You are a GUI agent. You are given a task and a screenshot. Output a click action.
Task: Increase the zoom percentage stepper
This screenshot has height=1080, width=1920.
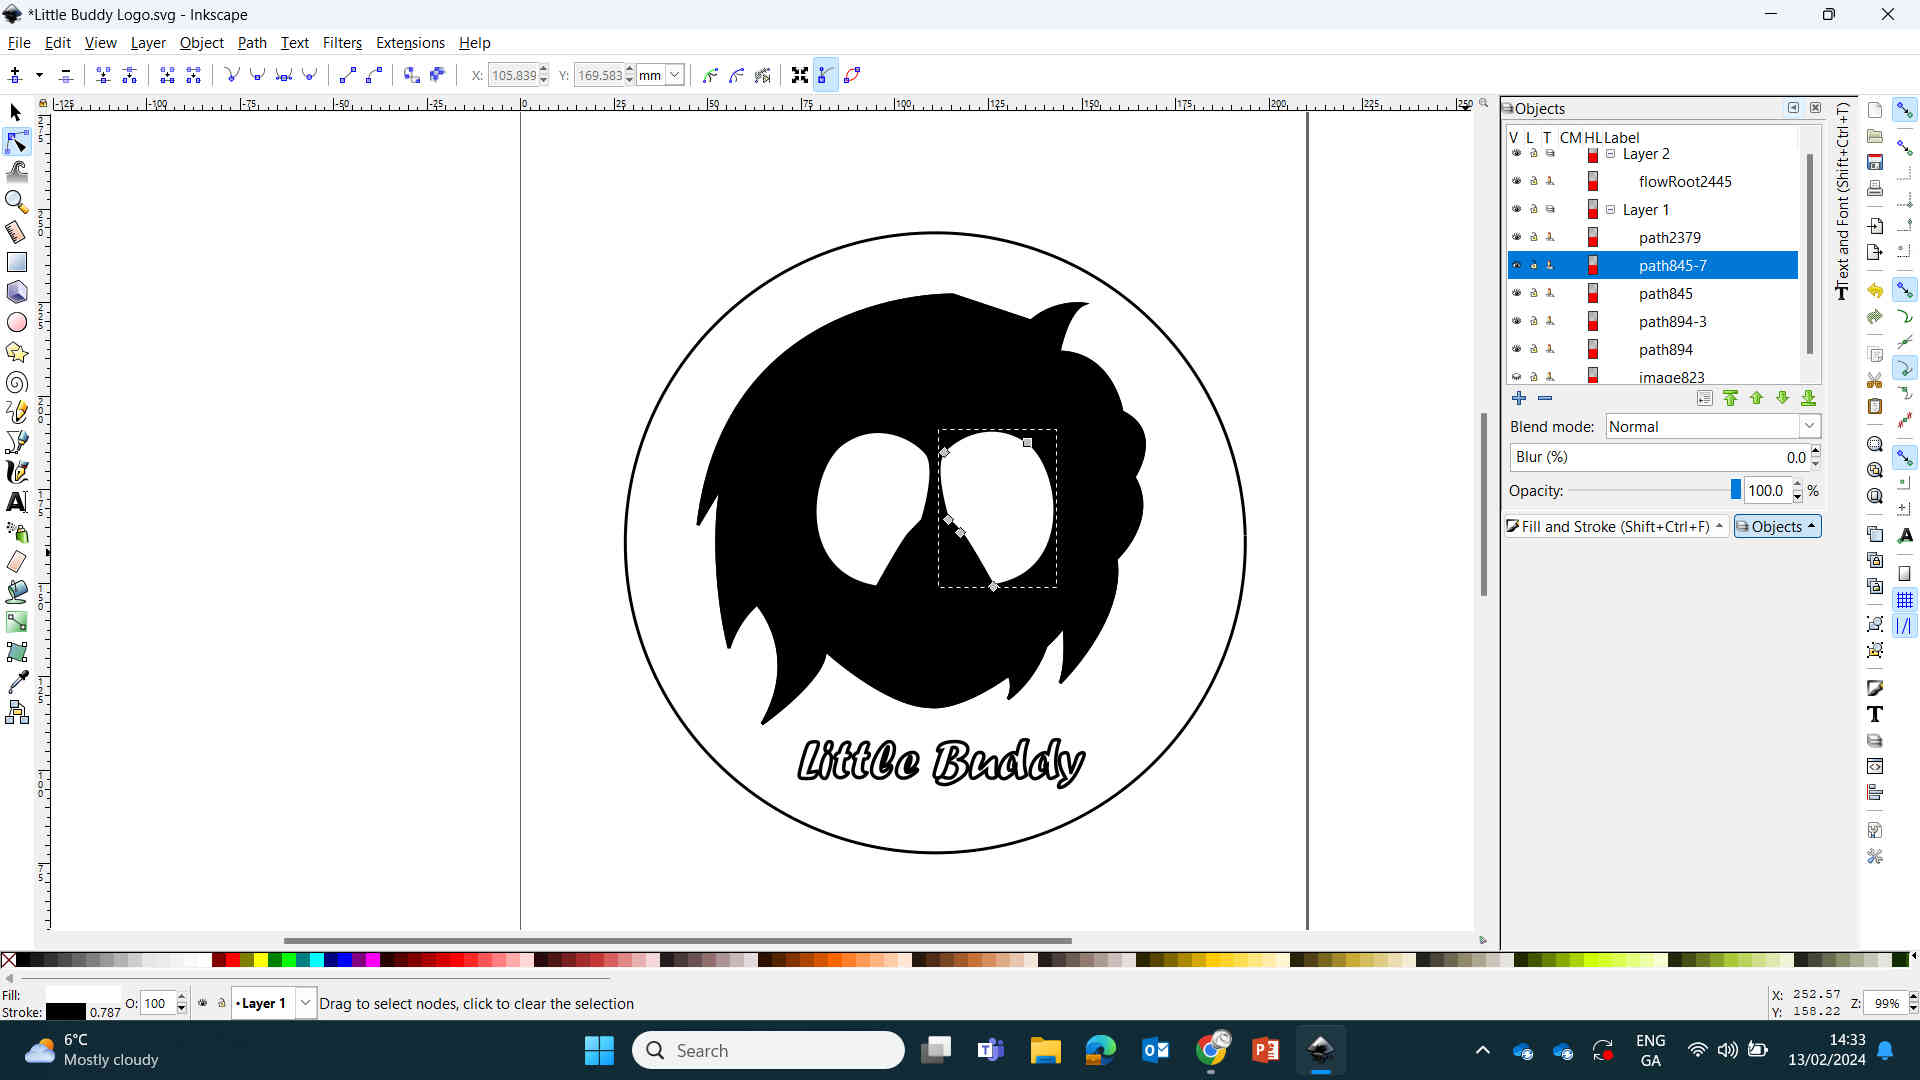click(1912, 997)
